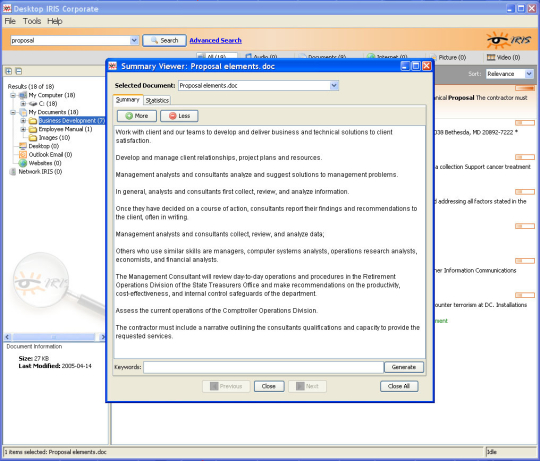Select Images (10) tree item
This screenshot has height=461, width=540.
coord(54,138)
